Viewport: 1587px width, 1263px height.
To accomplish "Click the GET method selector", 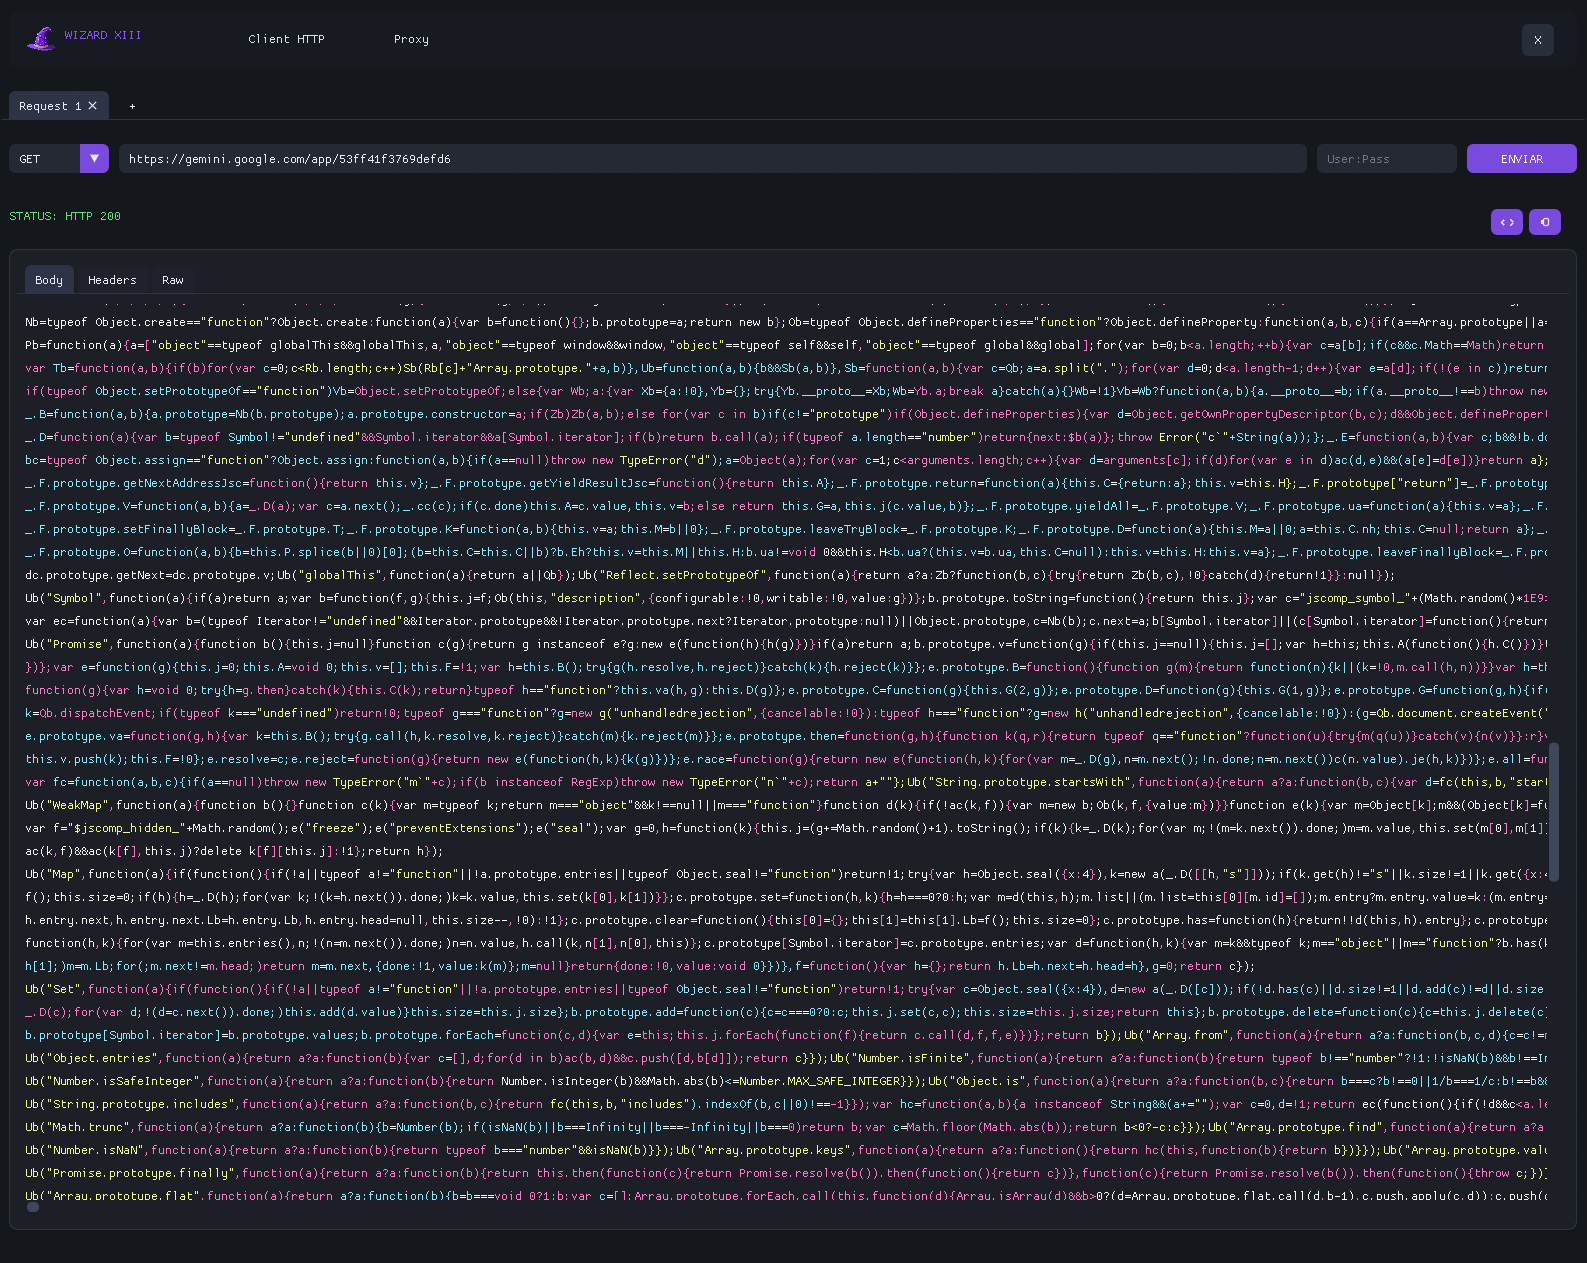I will pos(45,158).
